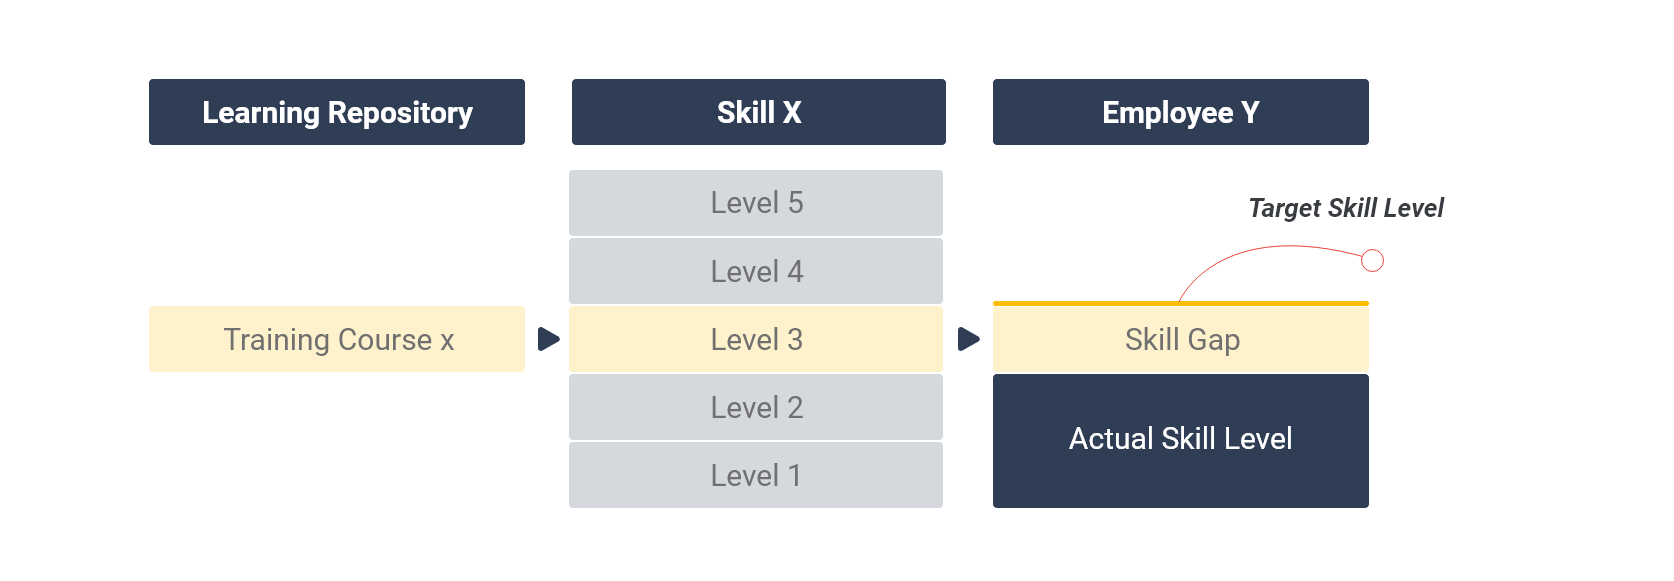1674x581 pixels.
Task: Click the Actual Skill Level block
Action: (x=1180, y=440)
